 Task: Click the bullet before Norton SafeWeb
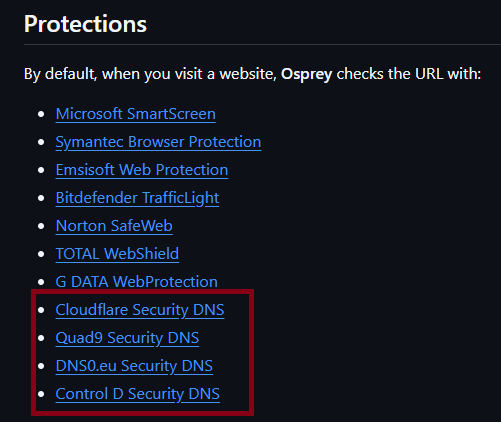tap(41, 226)
